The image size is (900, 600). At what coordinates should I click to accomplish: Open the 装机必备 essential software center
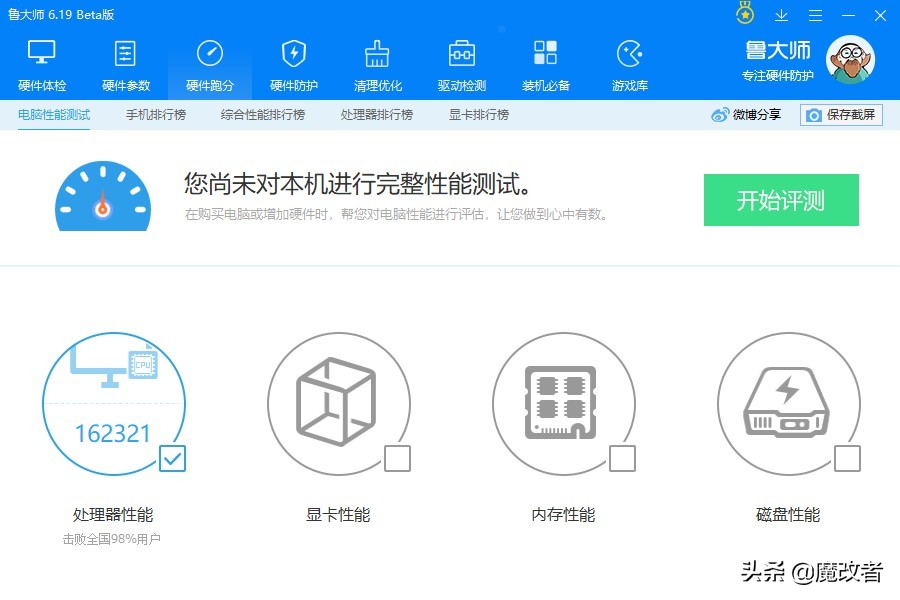545,62
